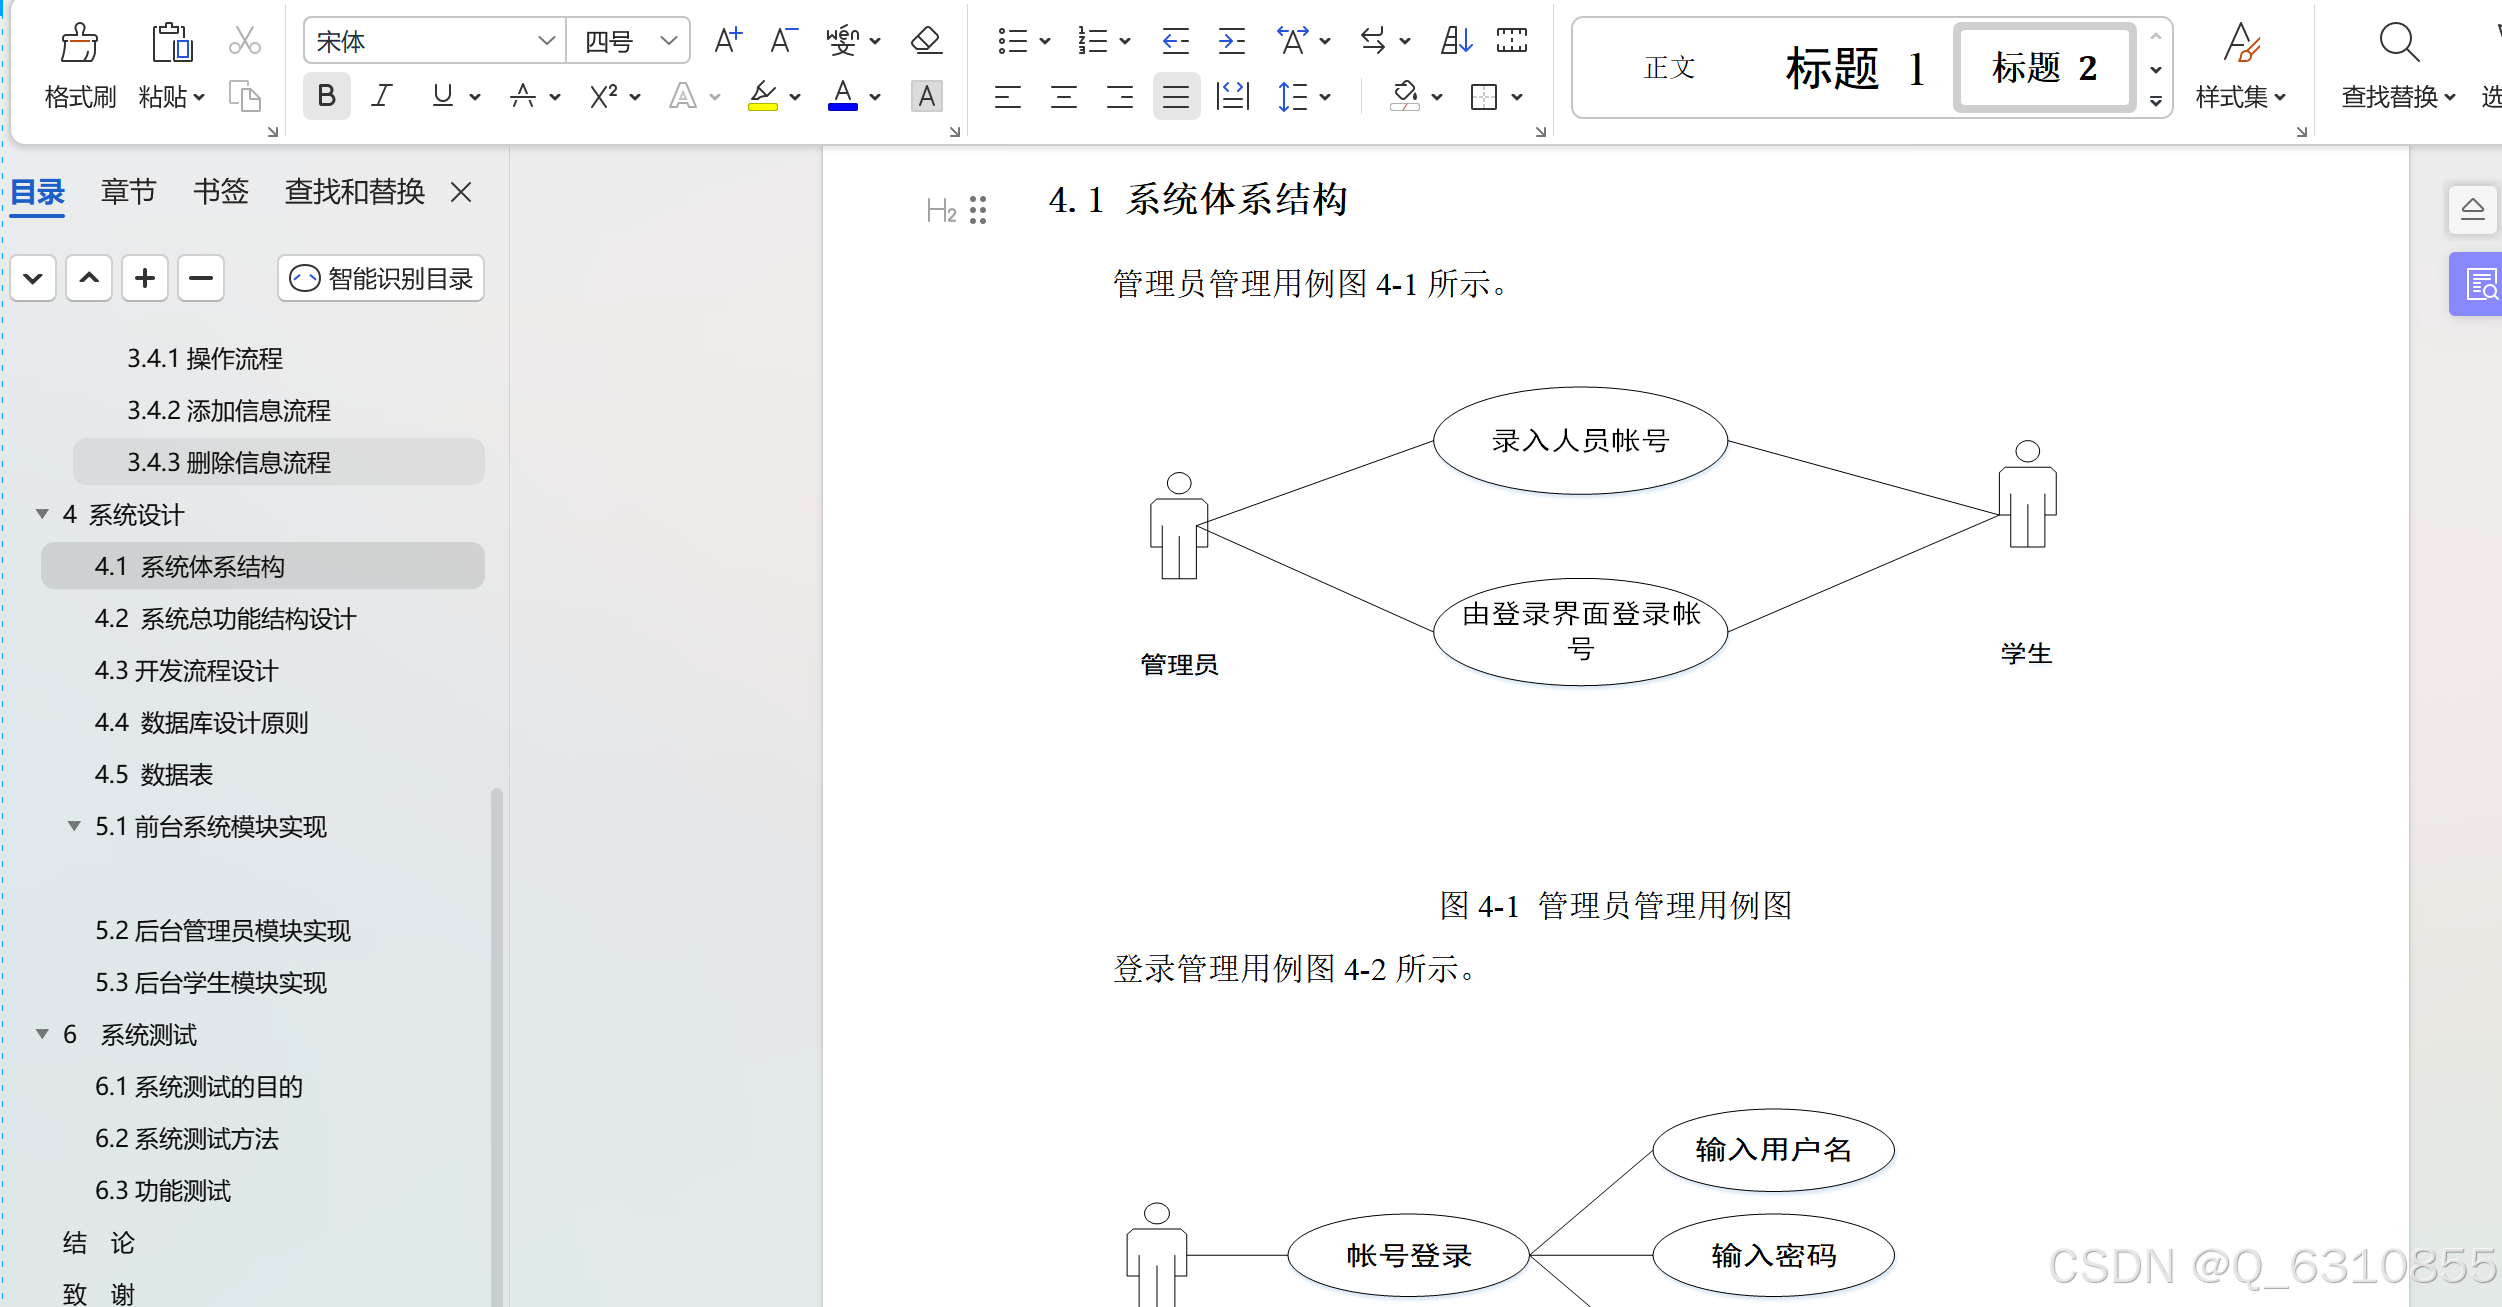Toggle character shading A button
2502x1307 pixels.
[x=927, y=97]
